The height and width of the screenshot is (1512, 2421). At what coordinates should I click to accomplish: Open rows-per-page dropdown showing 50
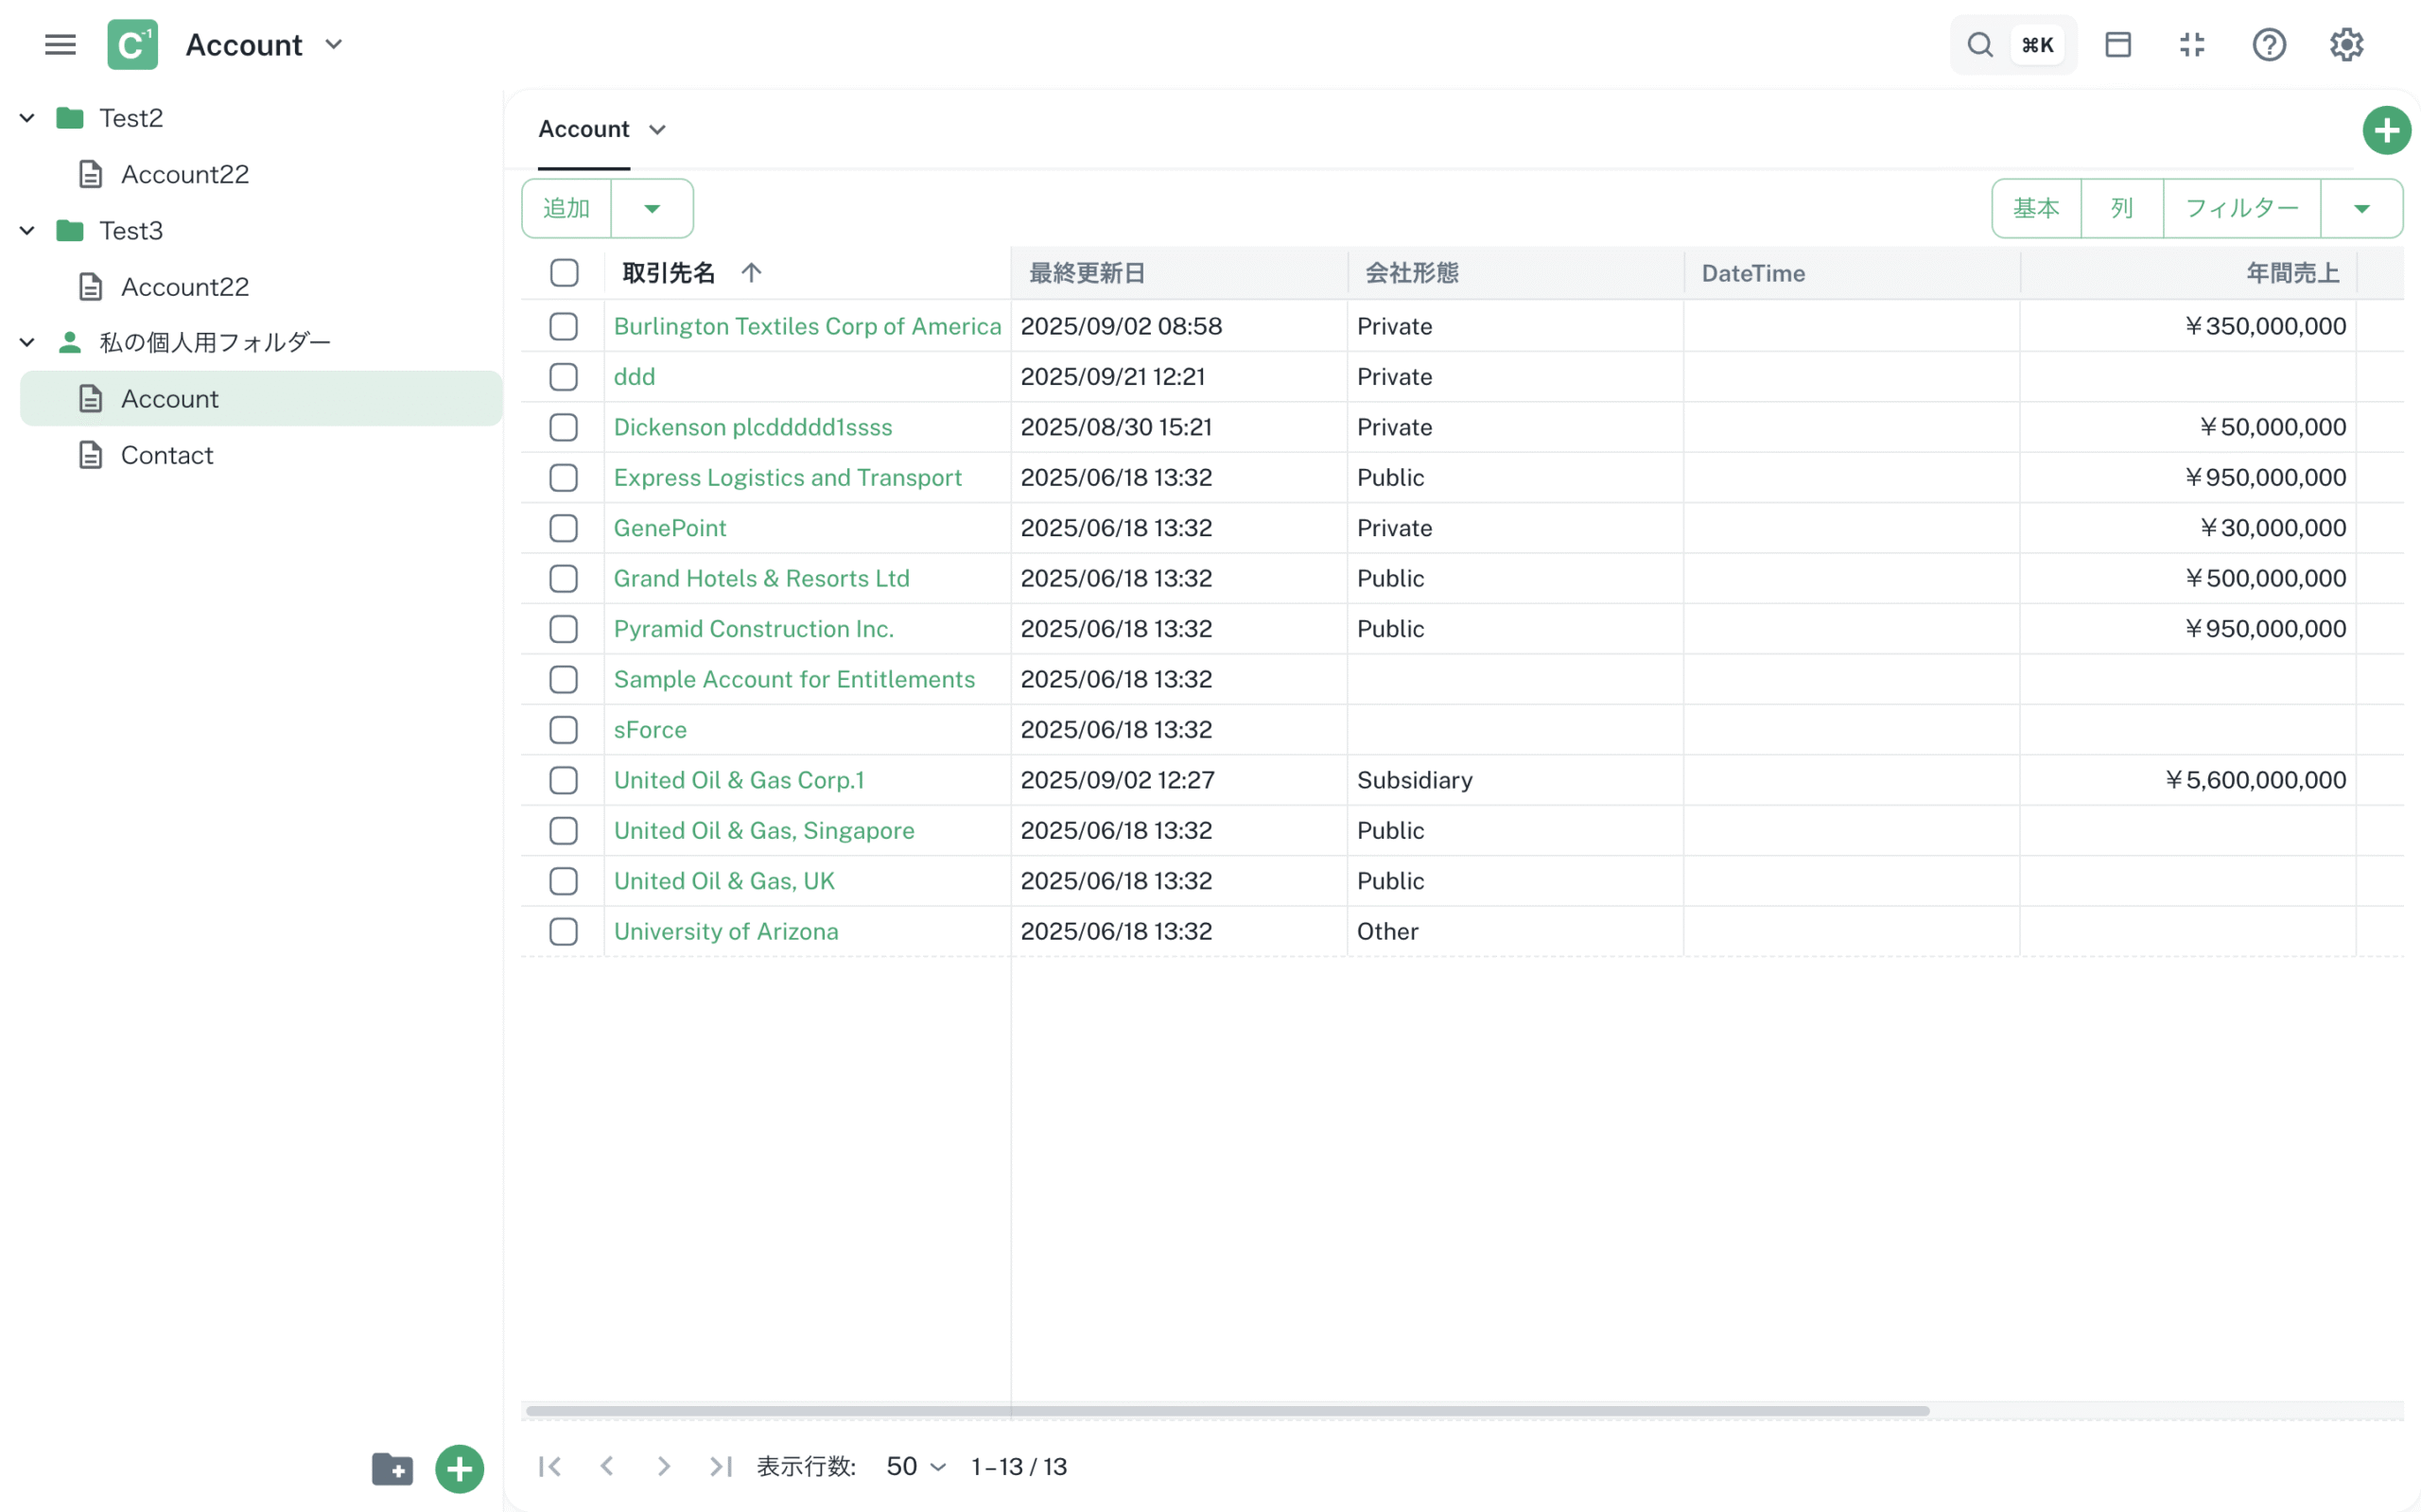(x=915, y=1466)
